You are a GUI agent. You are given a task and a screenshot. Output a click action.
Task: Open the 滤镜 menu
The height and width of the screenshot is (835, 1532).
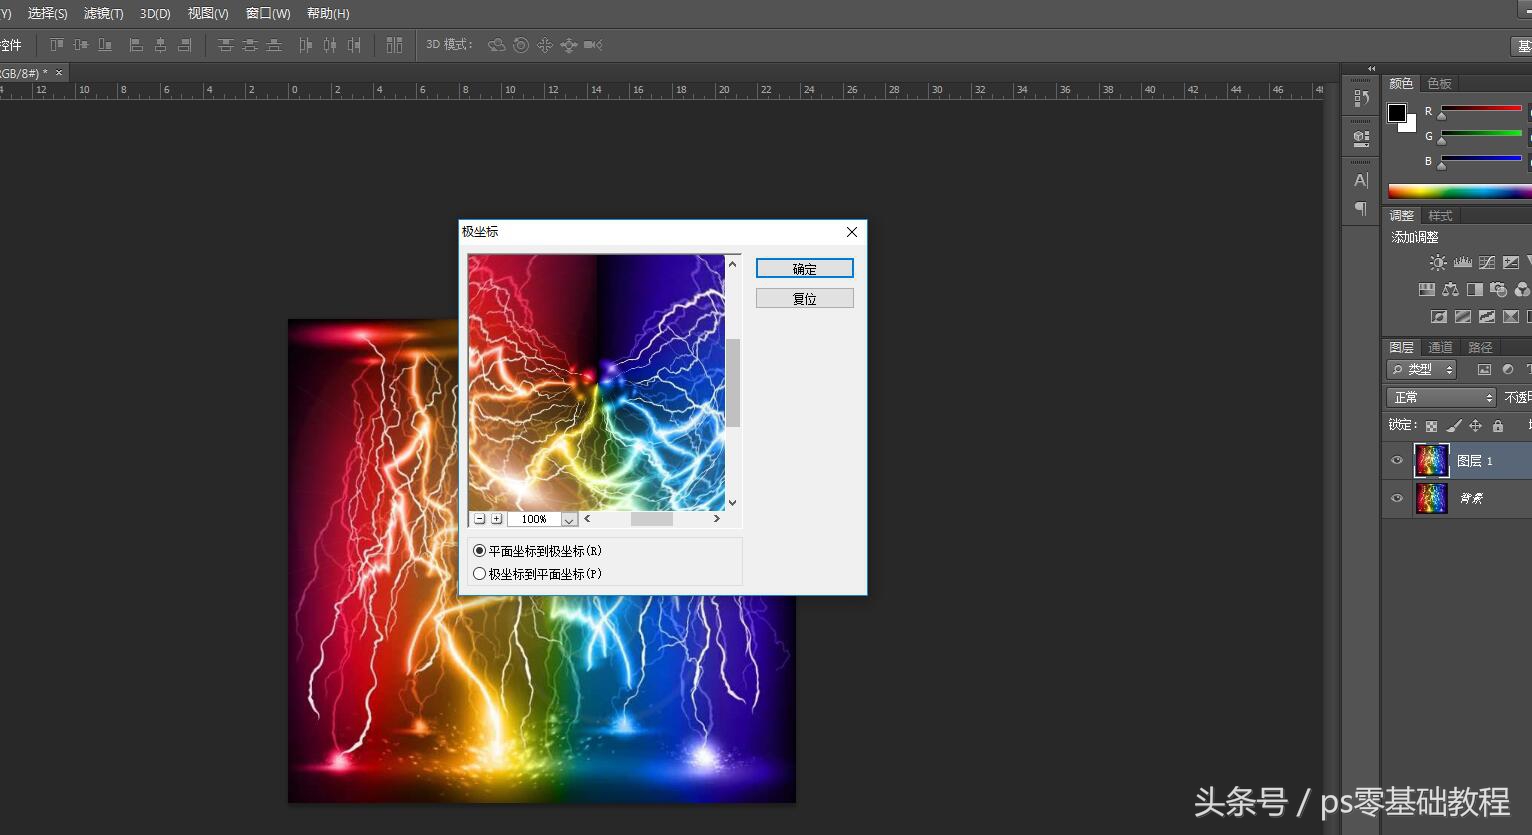(103, 13)
